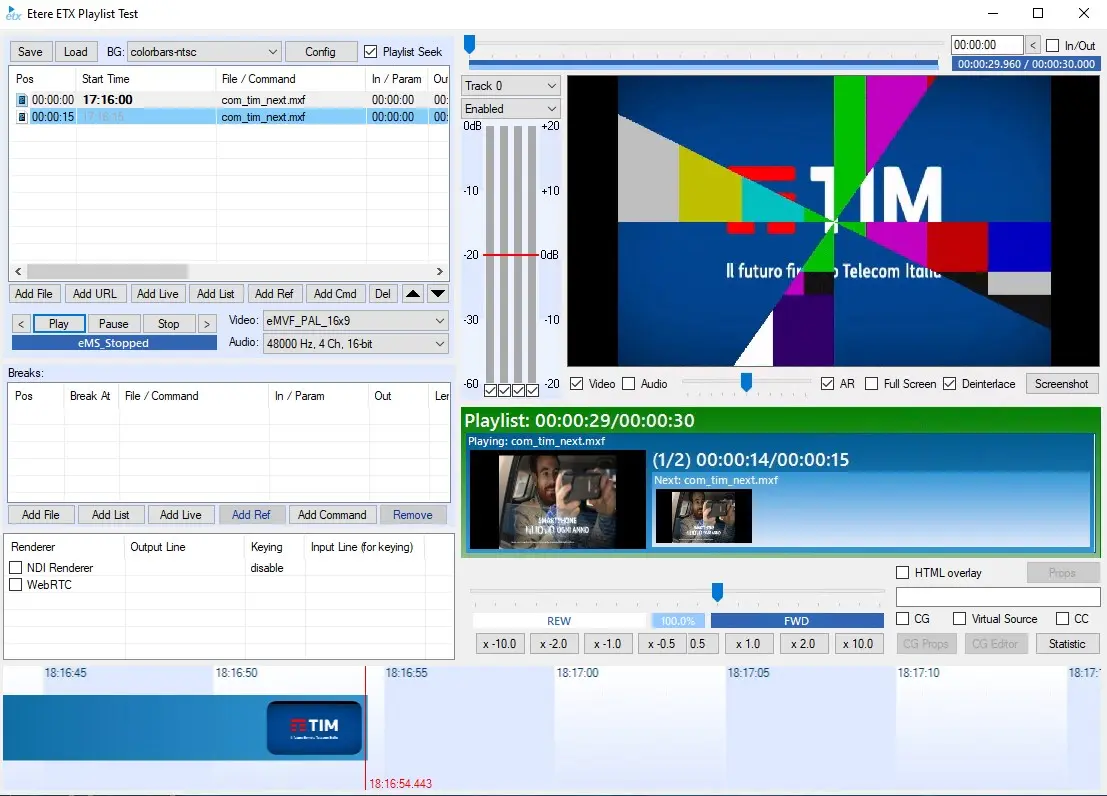Click the arrow button beside timecode field
The width and height of the screenshot is (1107, 796).
[x=1034, y=45]
